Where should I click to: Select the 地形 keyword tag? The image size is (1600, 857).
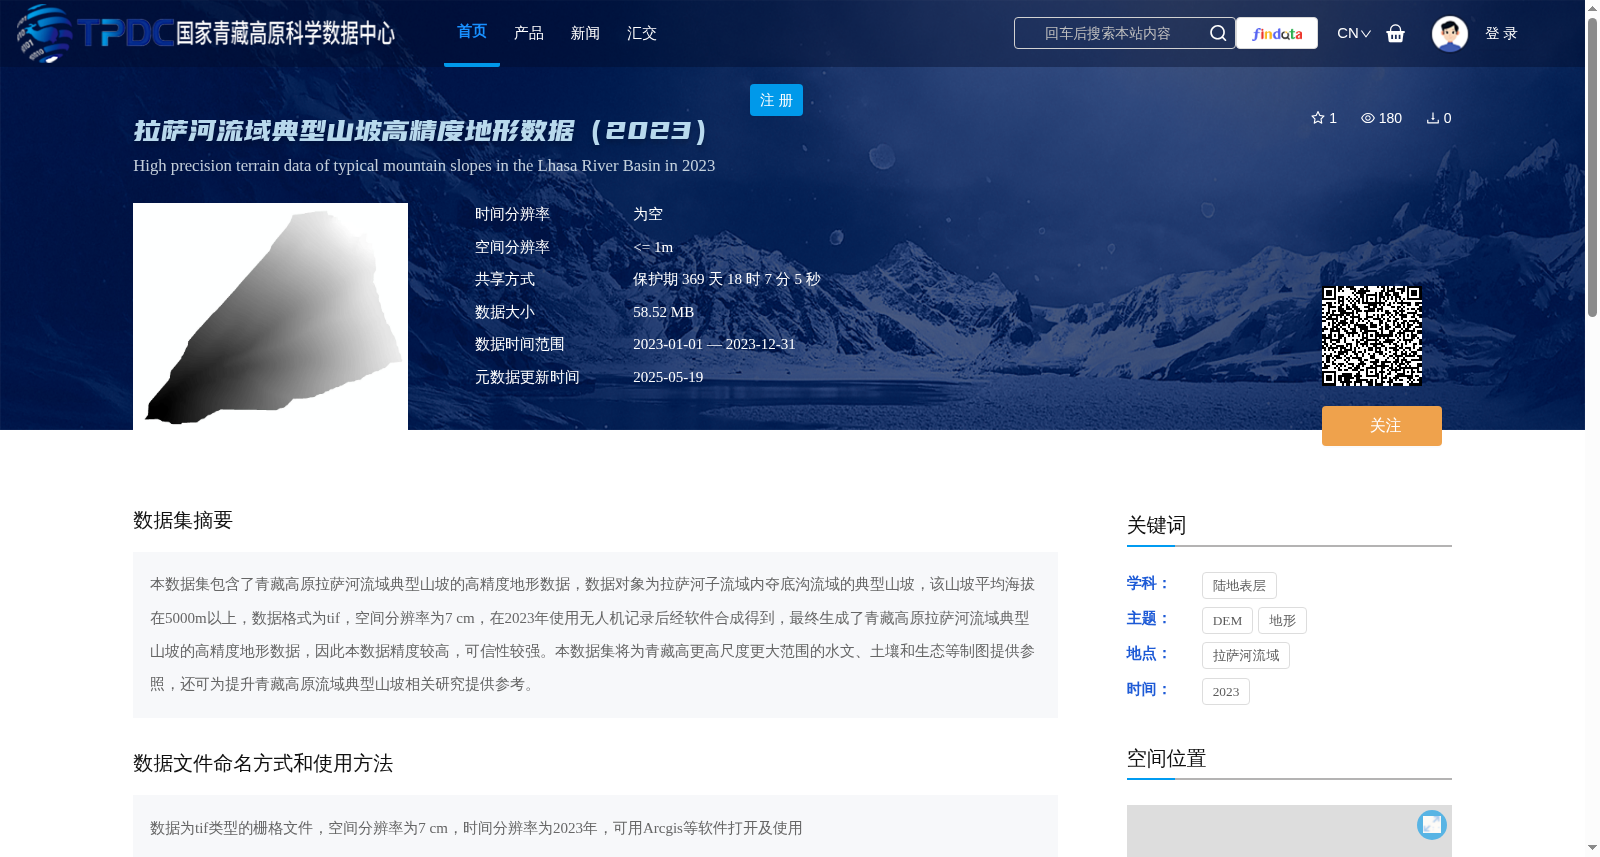(x=1282, y=620)
